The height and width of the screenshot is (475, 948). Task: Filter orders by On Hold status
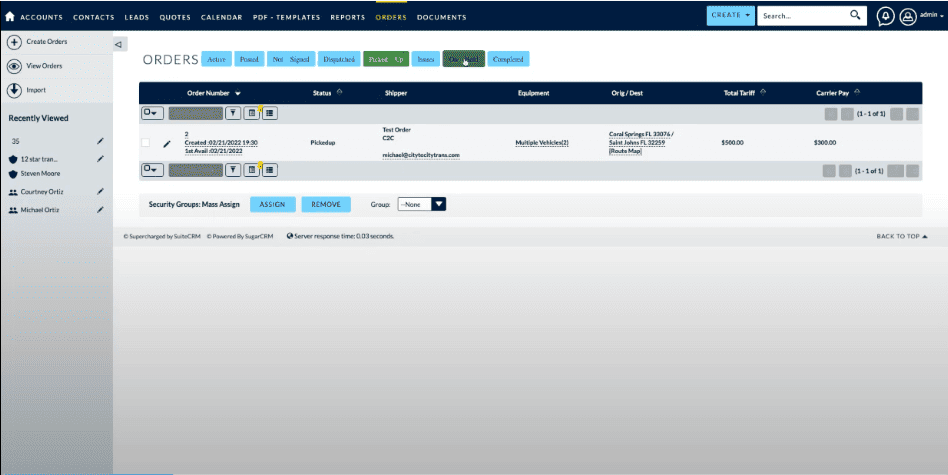click(x=464, y=59)
